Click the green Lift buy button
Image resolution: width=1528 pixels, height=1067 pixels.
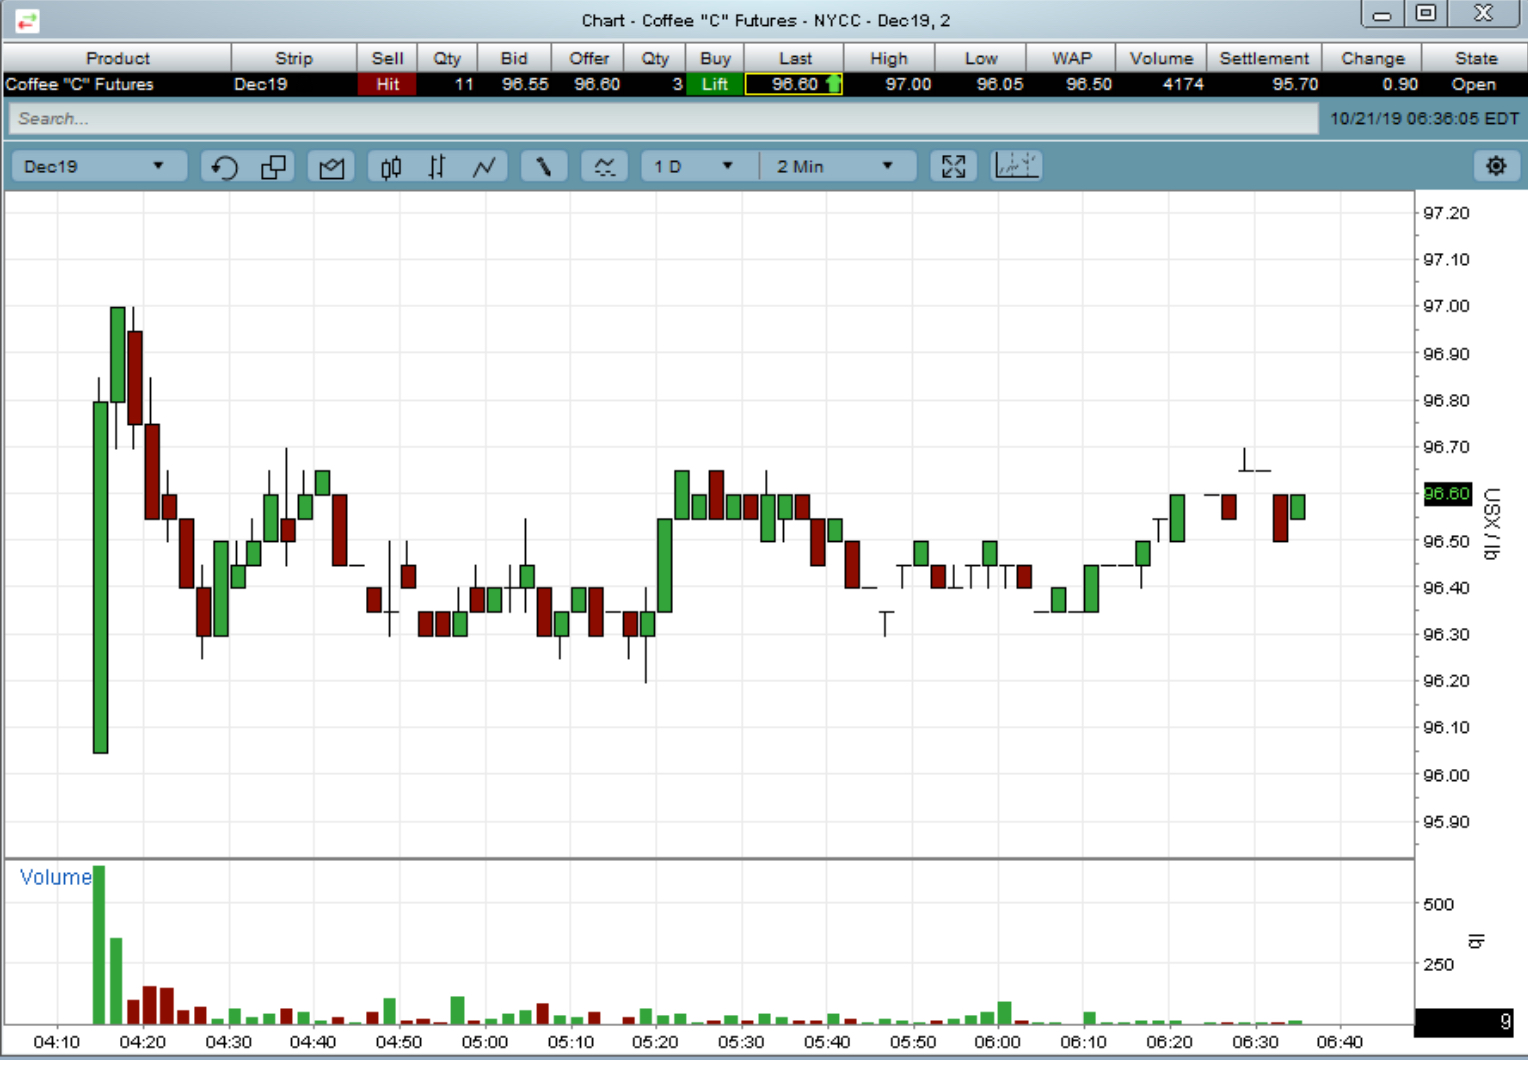click(715, 85)
